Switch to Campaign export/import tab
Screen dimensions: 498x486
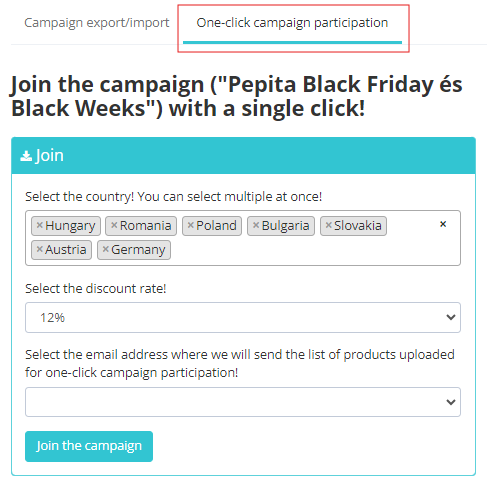coord(97,23)
